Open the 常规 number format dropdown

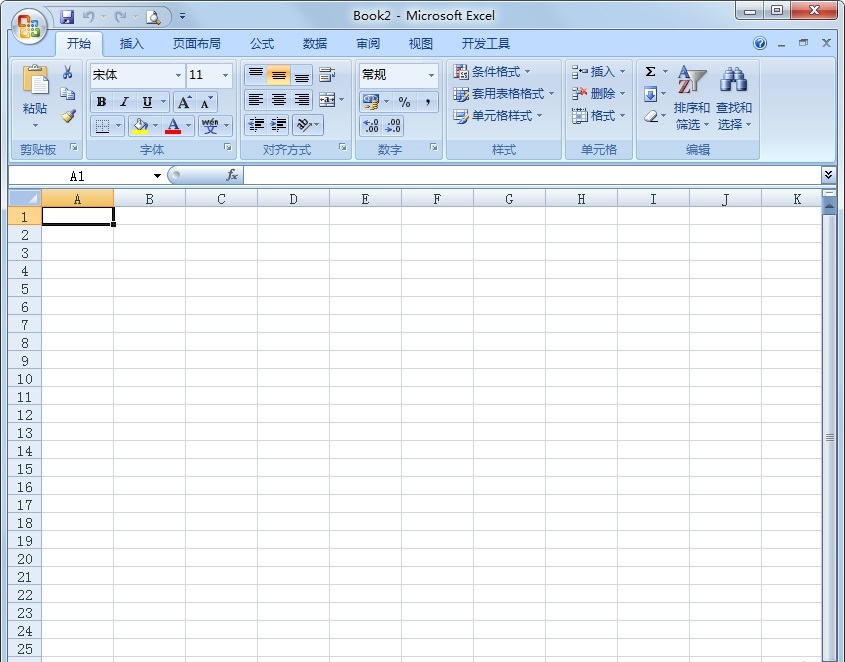[x=431, y=75]
